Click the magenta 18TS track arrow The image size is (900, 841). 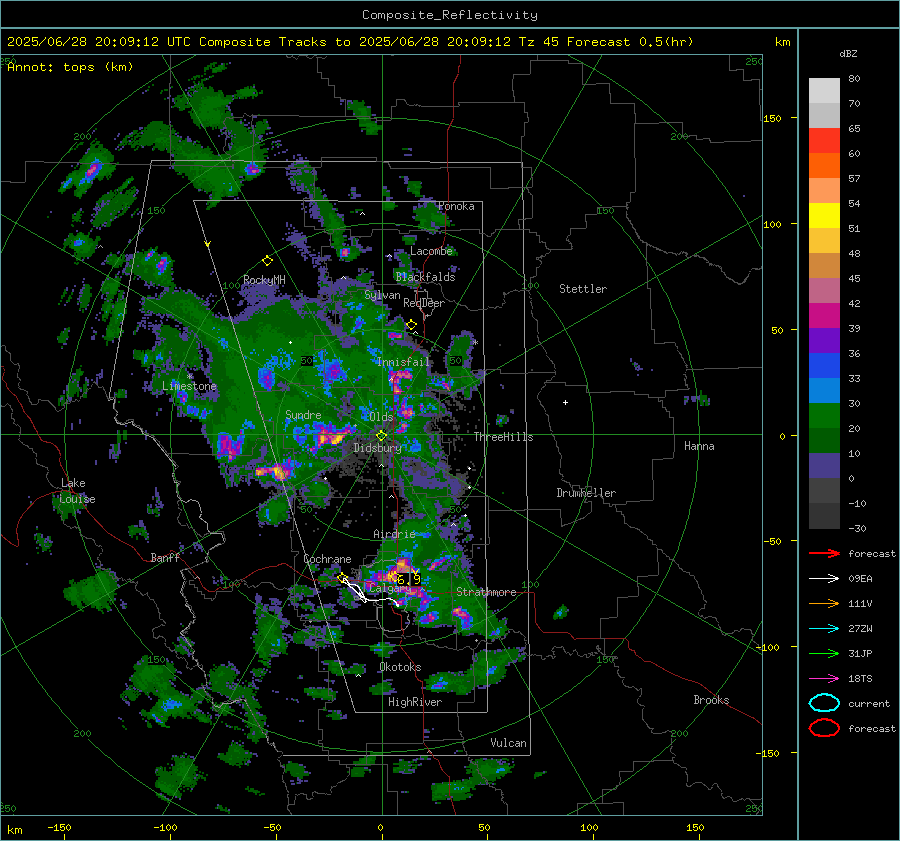[x=824, y=679]
